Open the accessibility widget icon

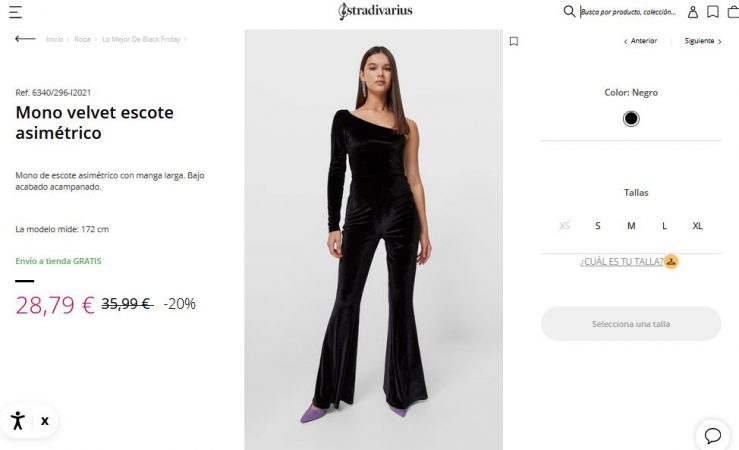(x=17, y=421)
